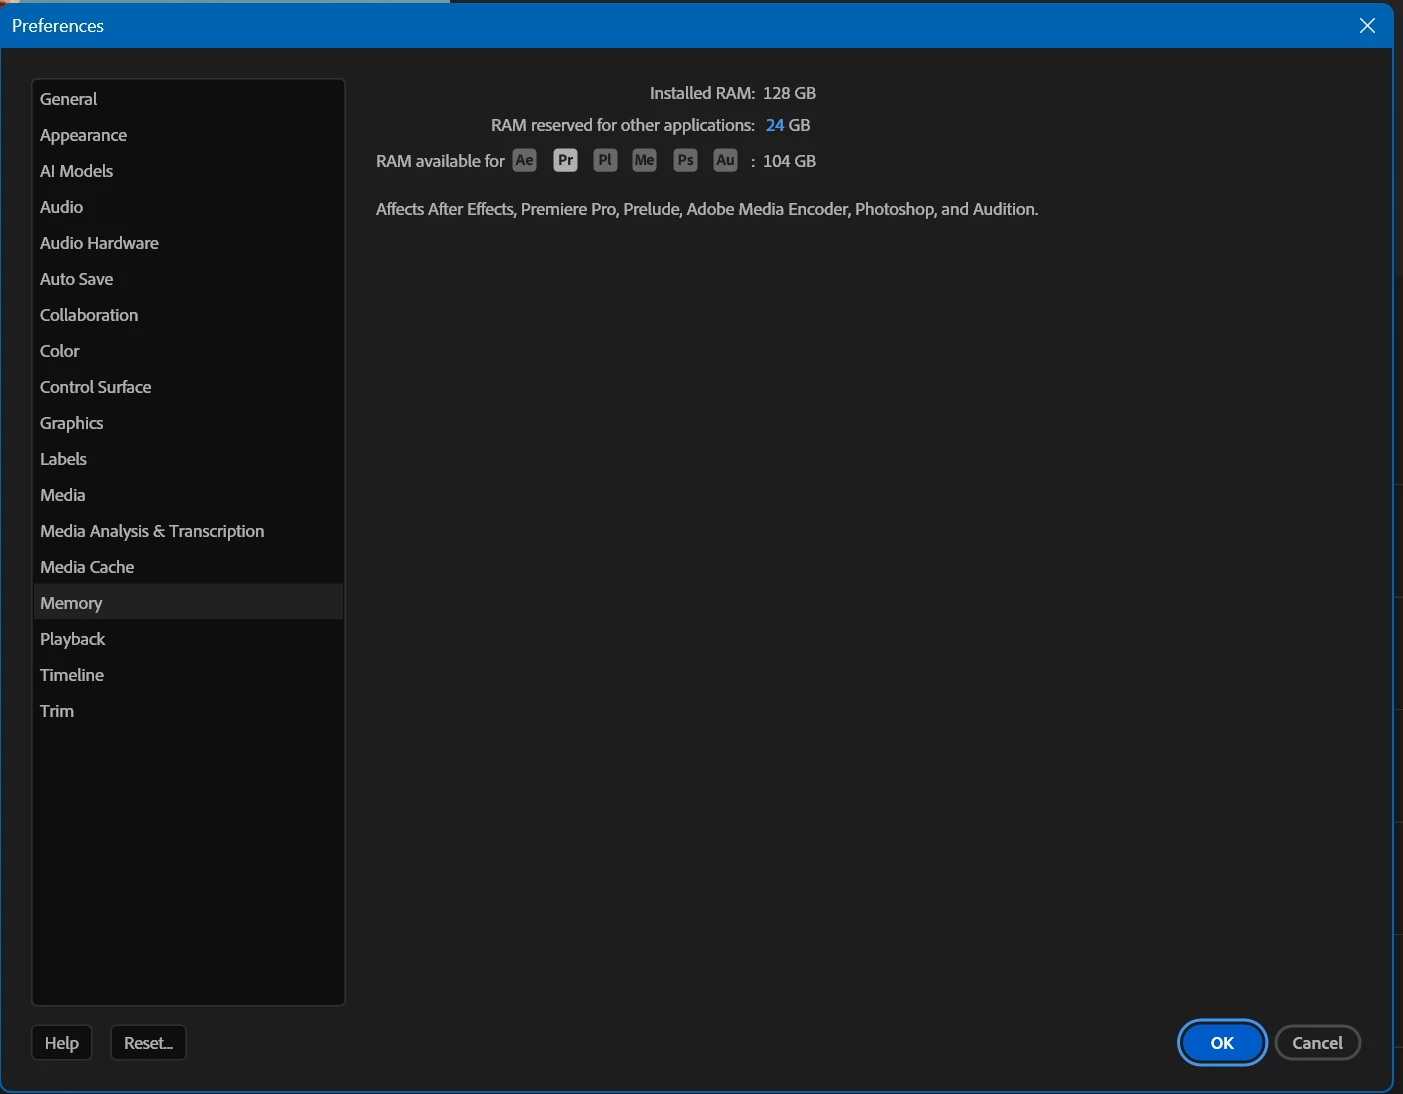The width and height of the screenshot is (1403, 1094).
Task: Select Media Analysis & Transcription
Action: click(188, 531)
